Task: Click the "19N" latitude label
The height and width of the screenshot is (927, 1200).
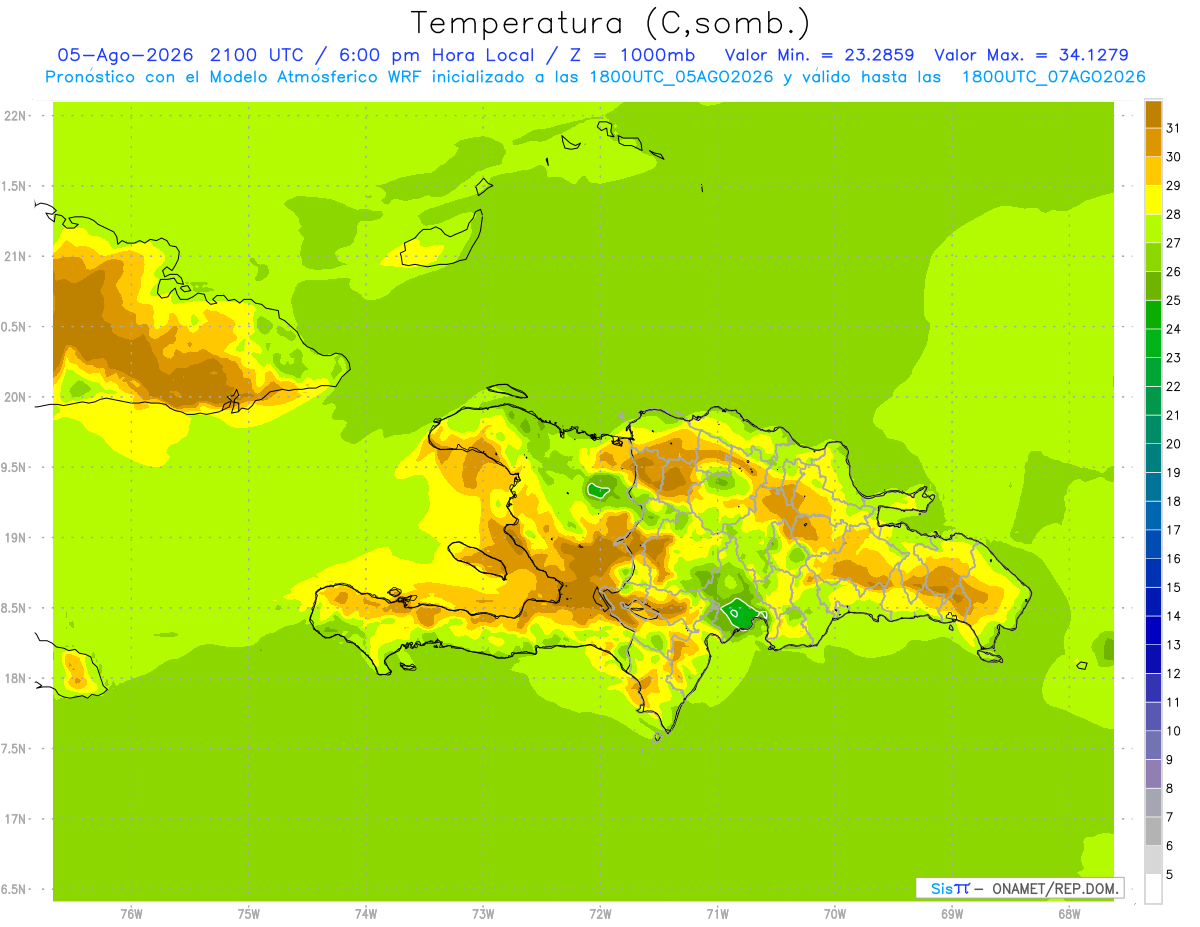Action: click(16, 538)
